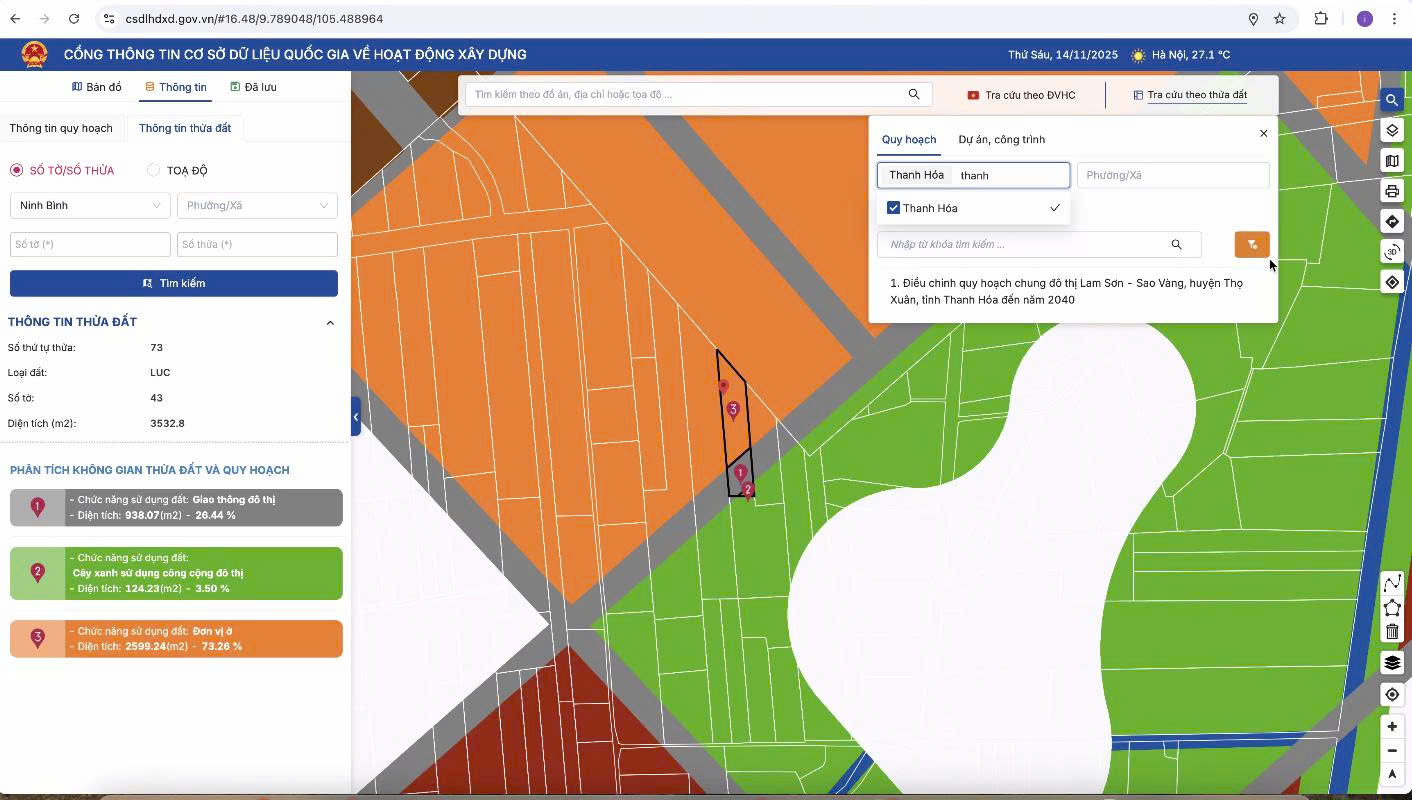Click the print map icon
The image size is (1412, 800).
(x=1391, y=191)
